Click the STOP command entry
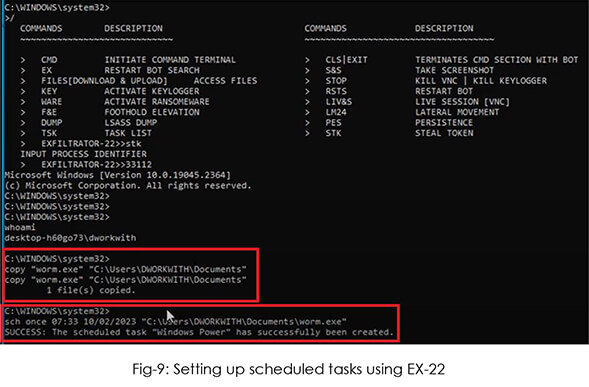589x387 pixels. pyautogui.click(x=336, y=81)
